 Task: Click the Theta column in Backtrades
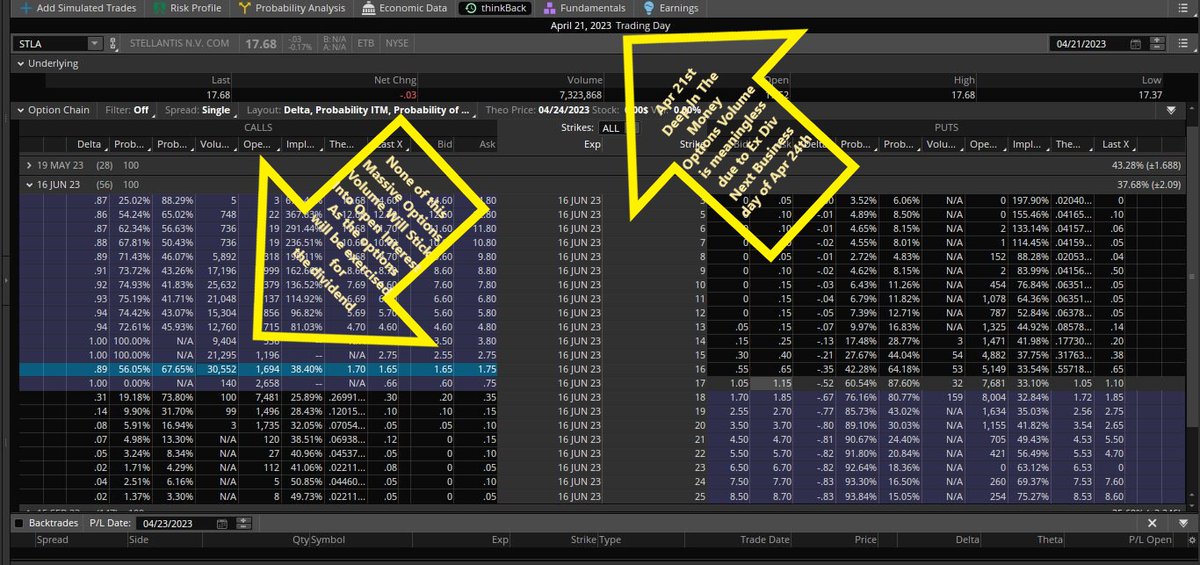(x=1051, y=540)
